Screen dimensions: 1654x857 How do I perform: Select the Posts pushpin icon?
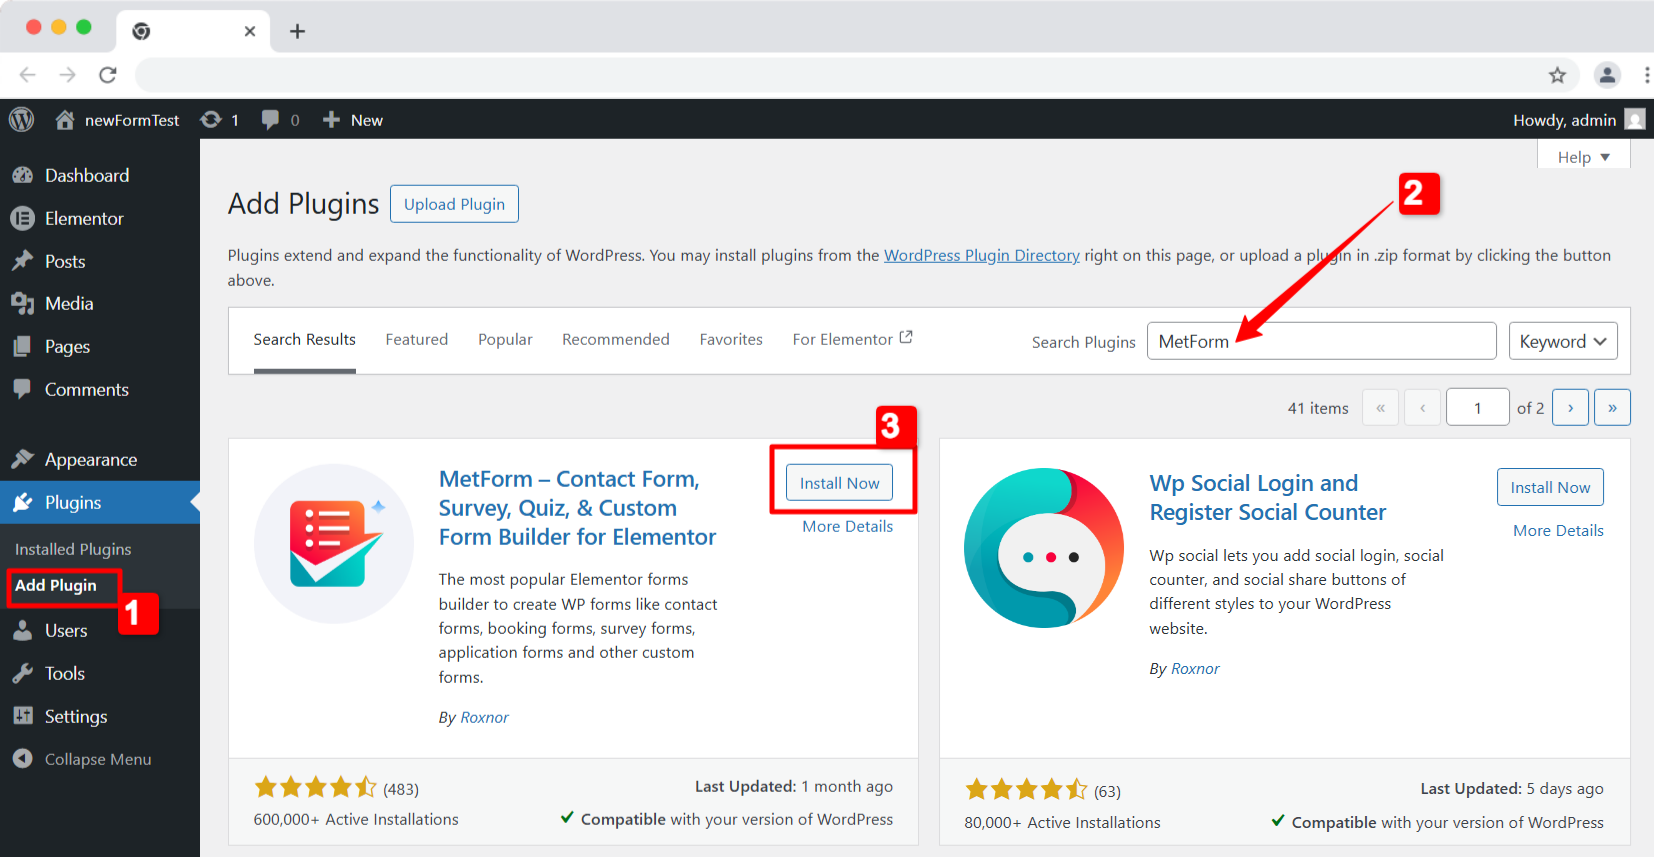22,261
